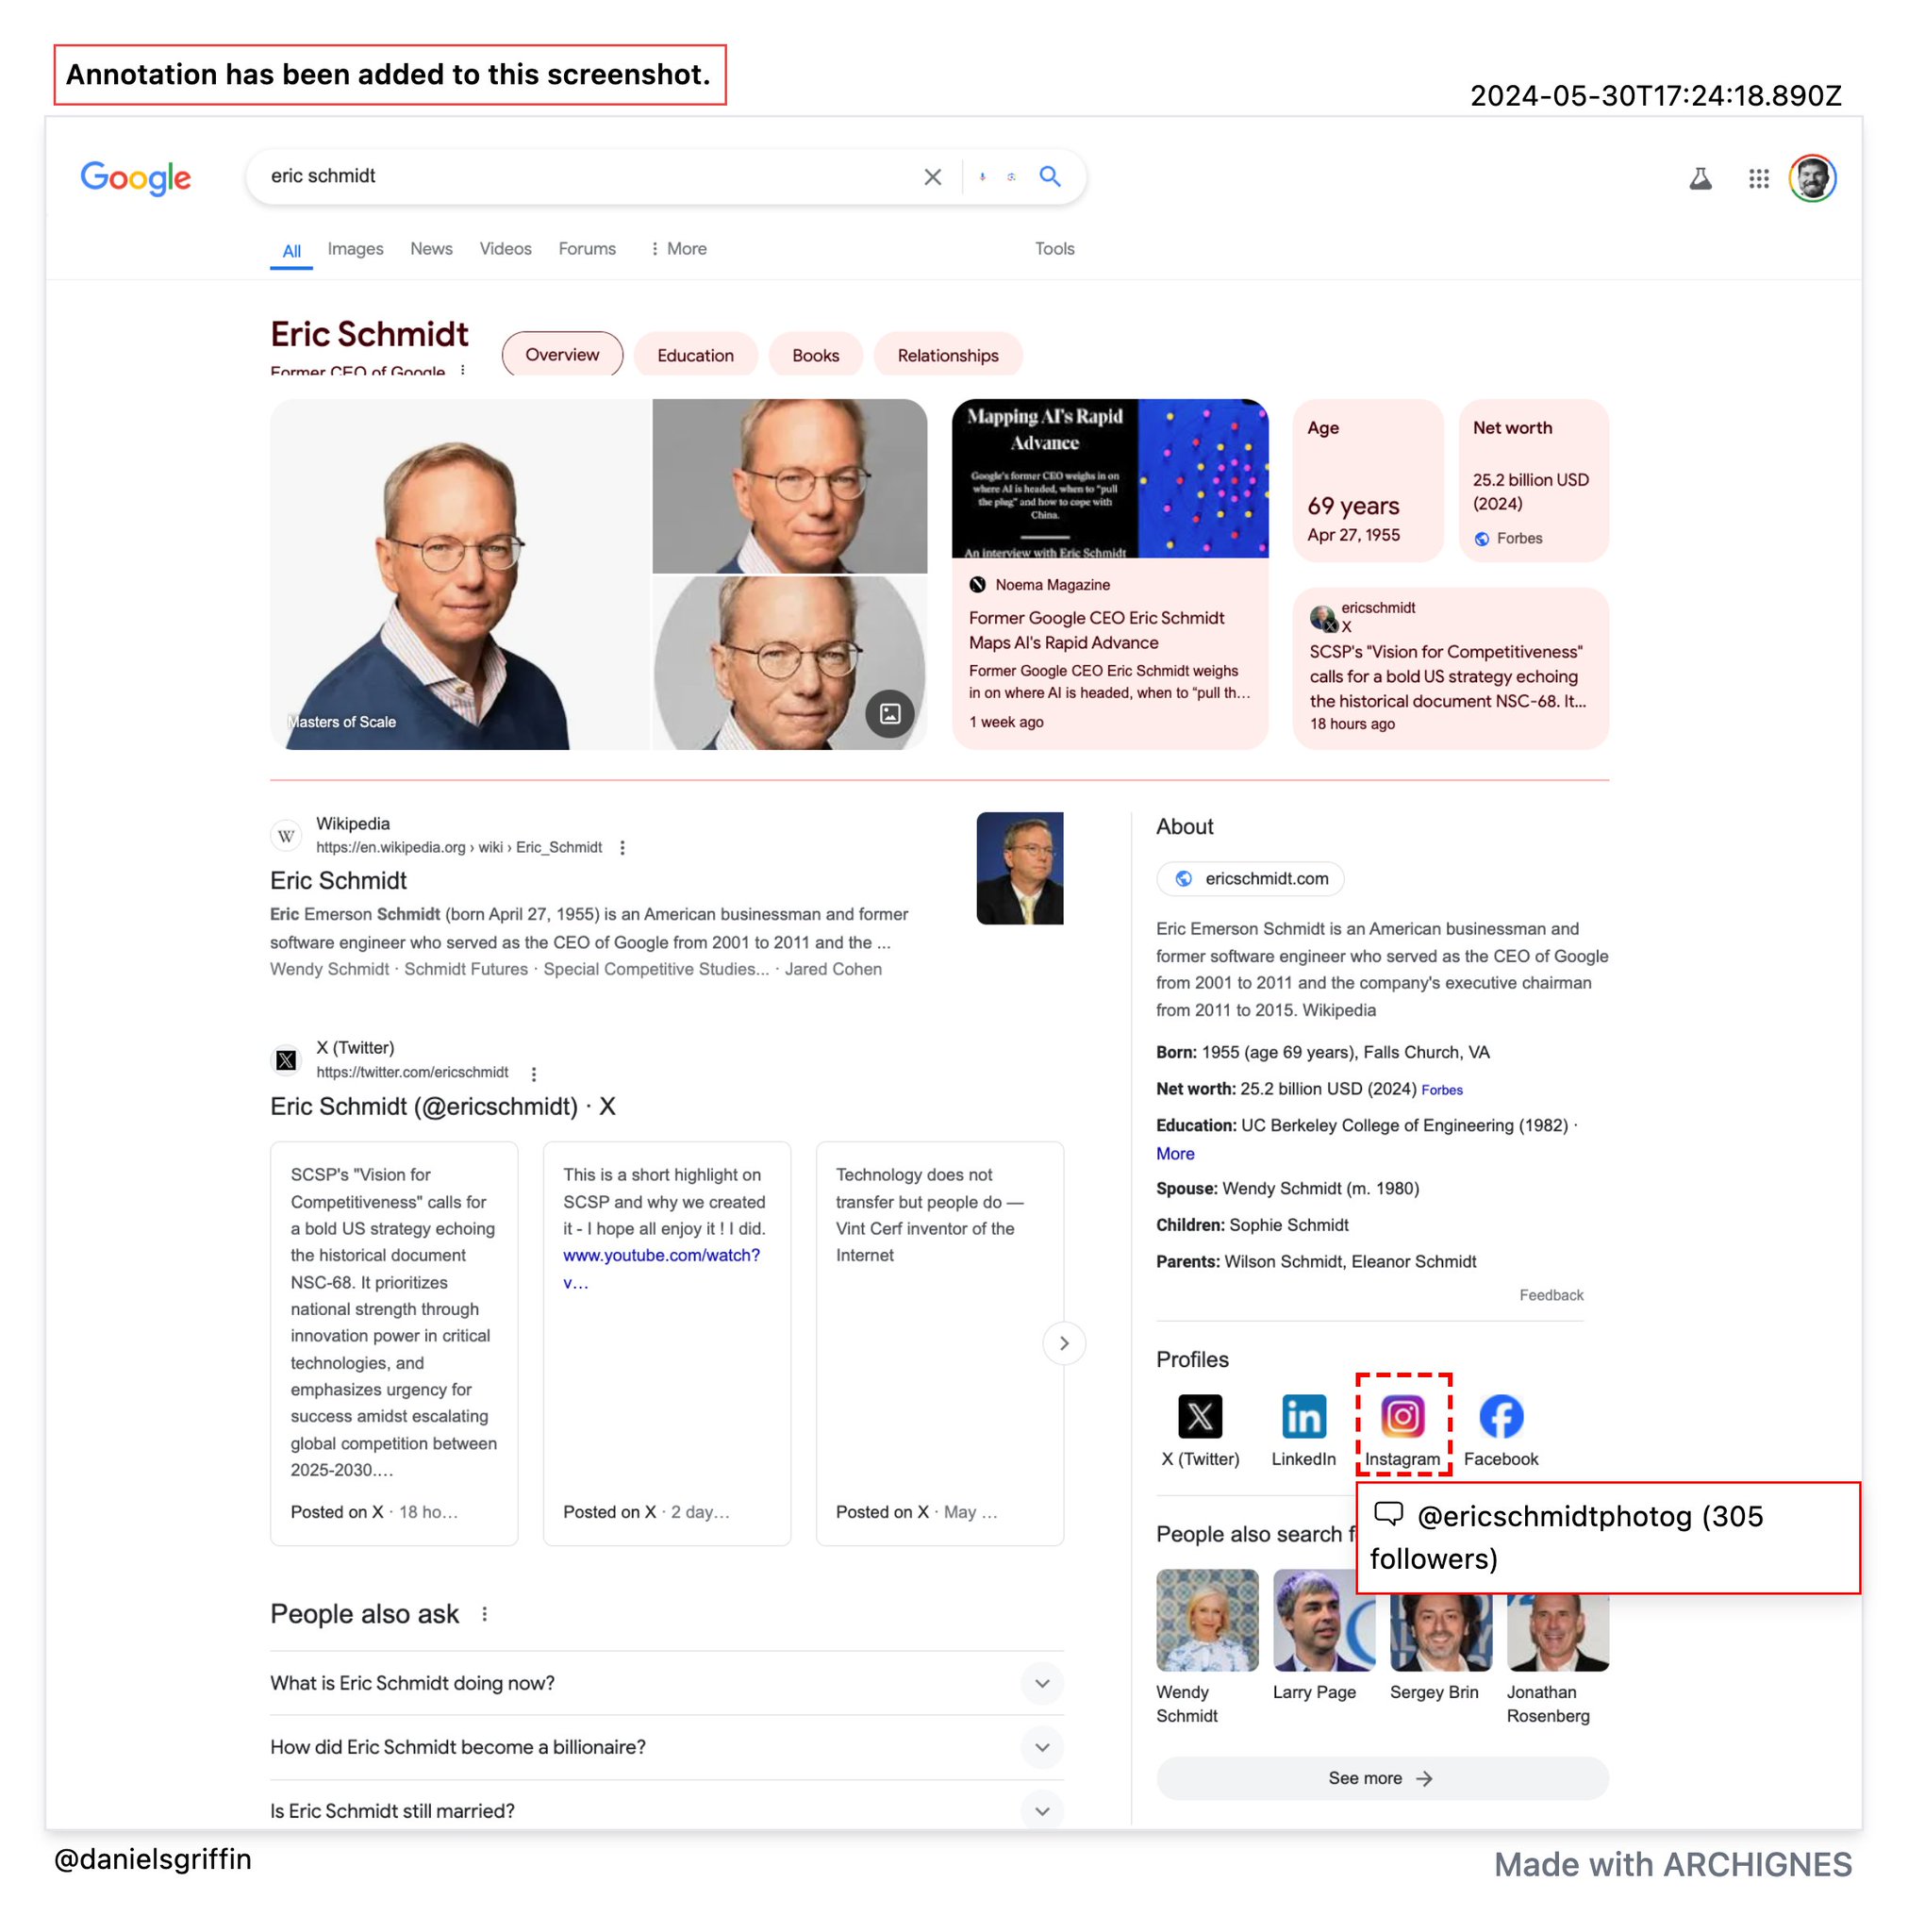Open the Net worth 25.2 billion USD card
This screenshot has width=1908, height=1932.
1533,480
